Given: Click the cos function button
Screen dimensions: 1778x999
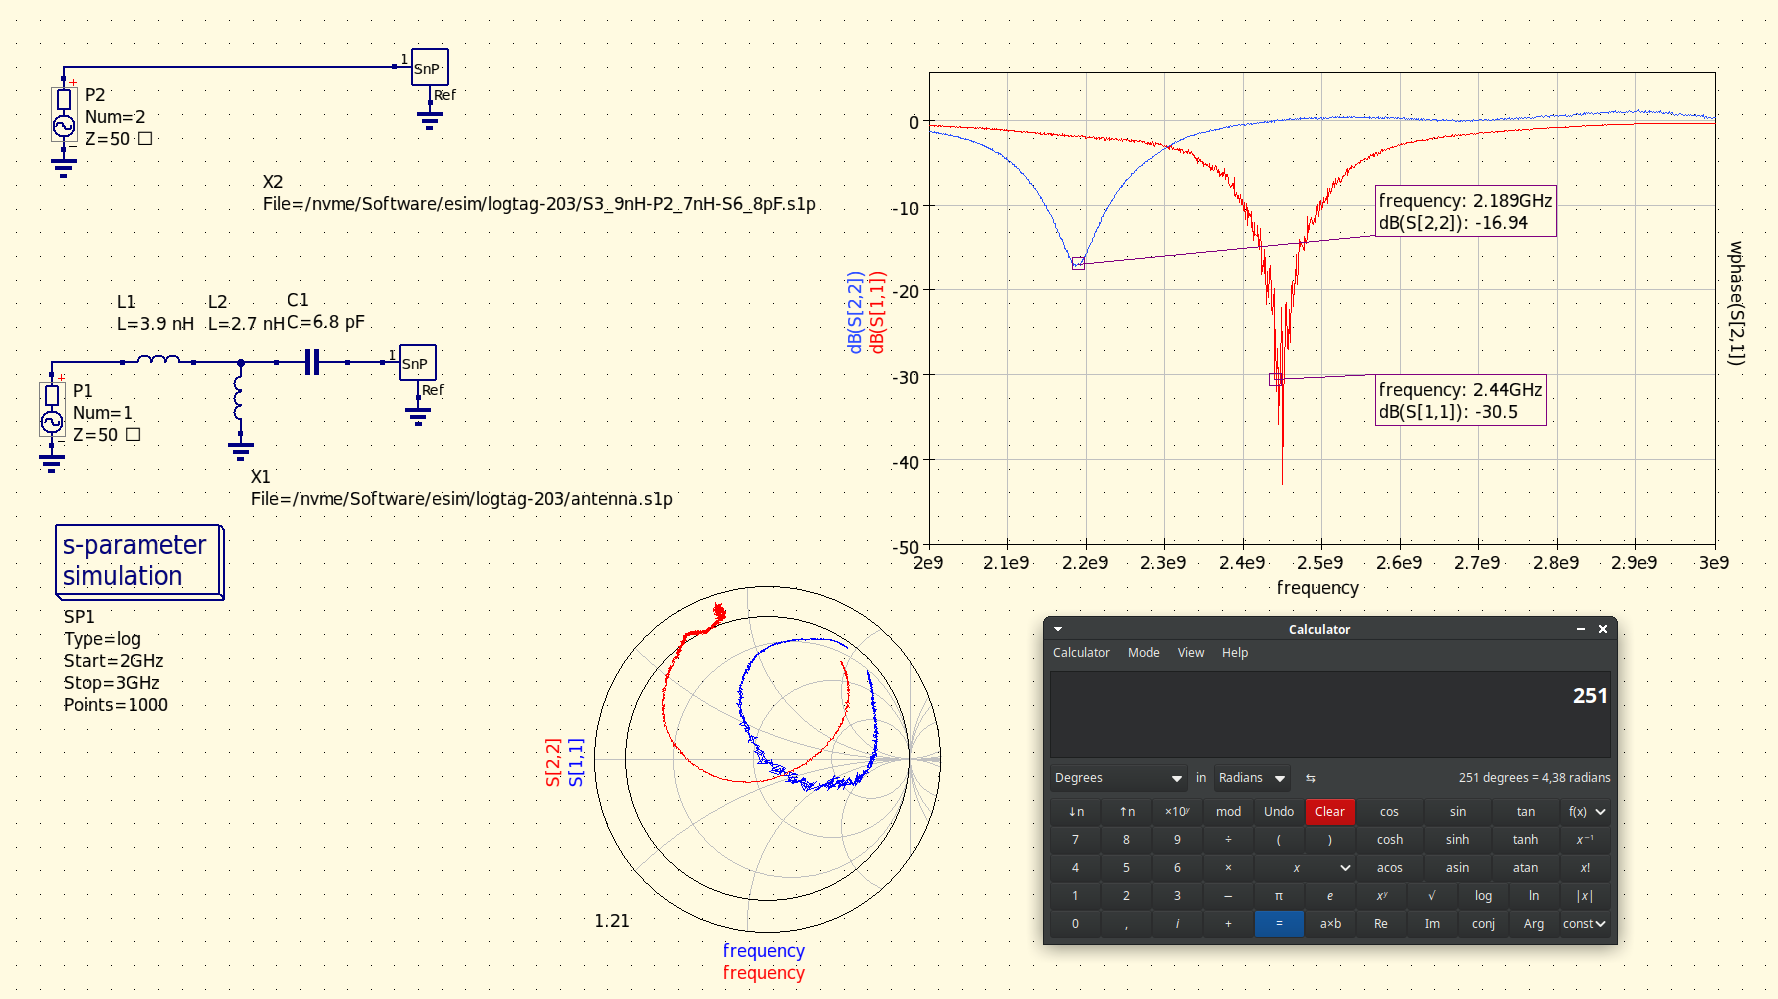Looking at the screenshot, I should pos(1389,812).
